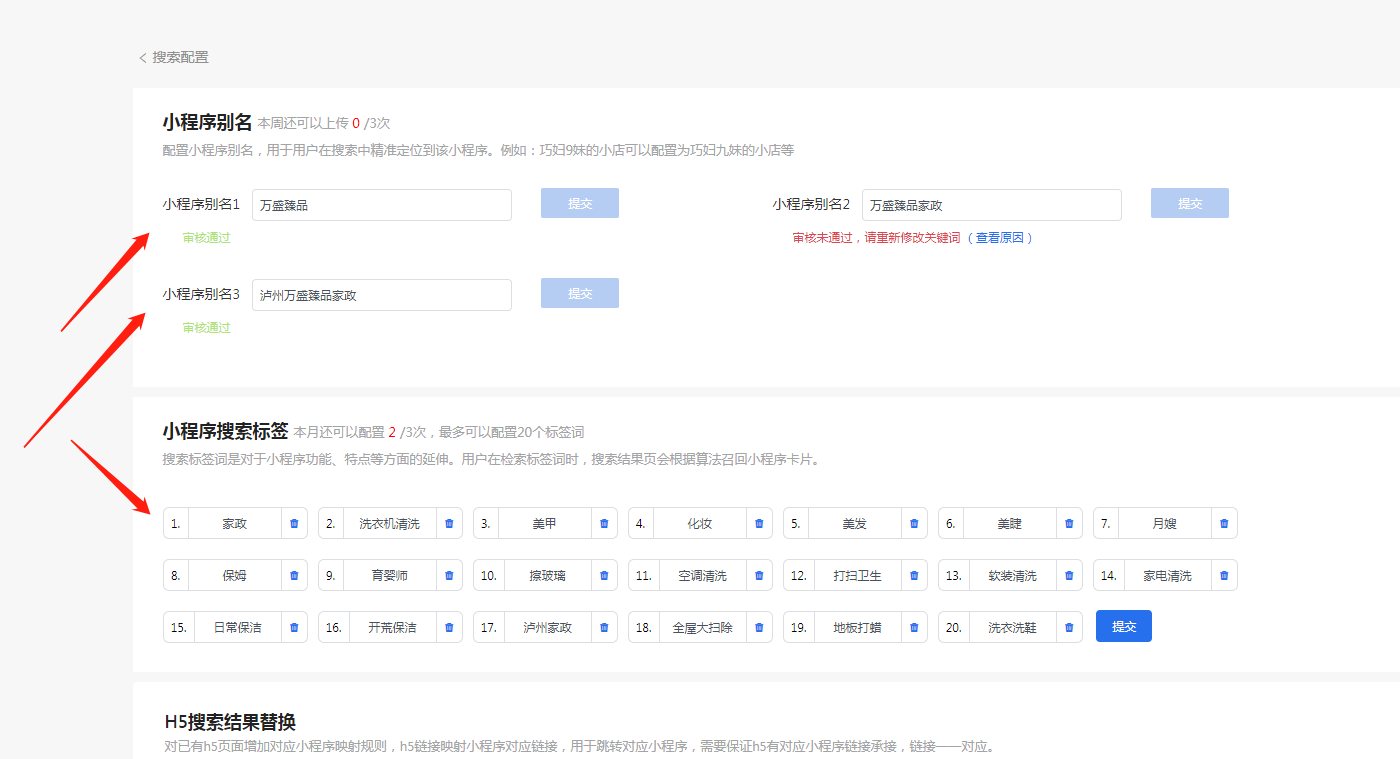Image resolution: width=1400 pixels, height=759 pixels.
Task: Submit search tags with blue 提交 button
Action: [x=1124, y=626]
